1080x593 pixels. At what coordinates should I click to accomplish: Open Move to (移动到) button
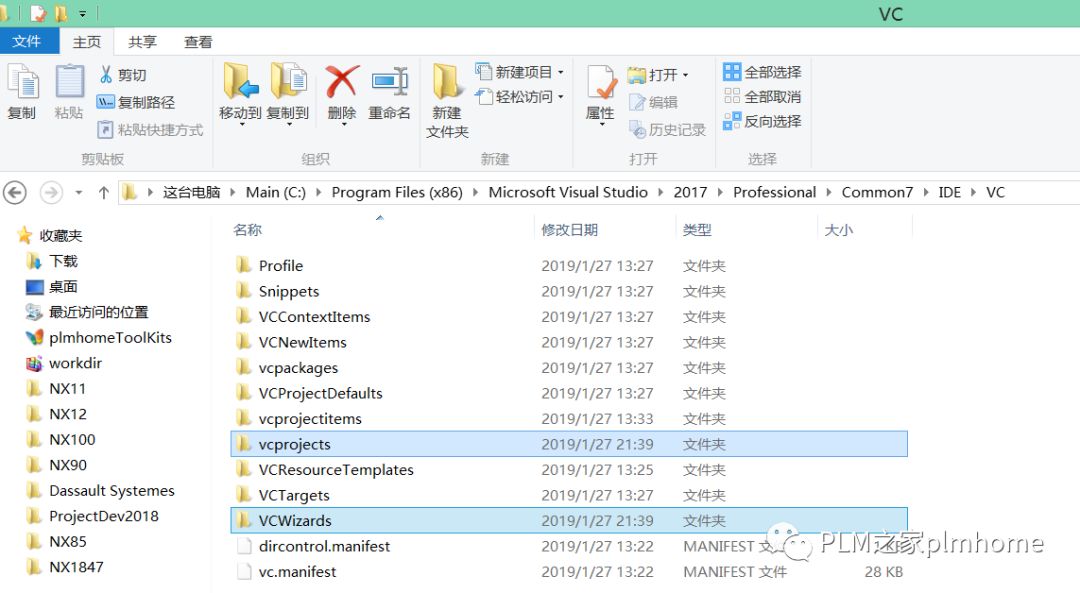240,93
